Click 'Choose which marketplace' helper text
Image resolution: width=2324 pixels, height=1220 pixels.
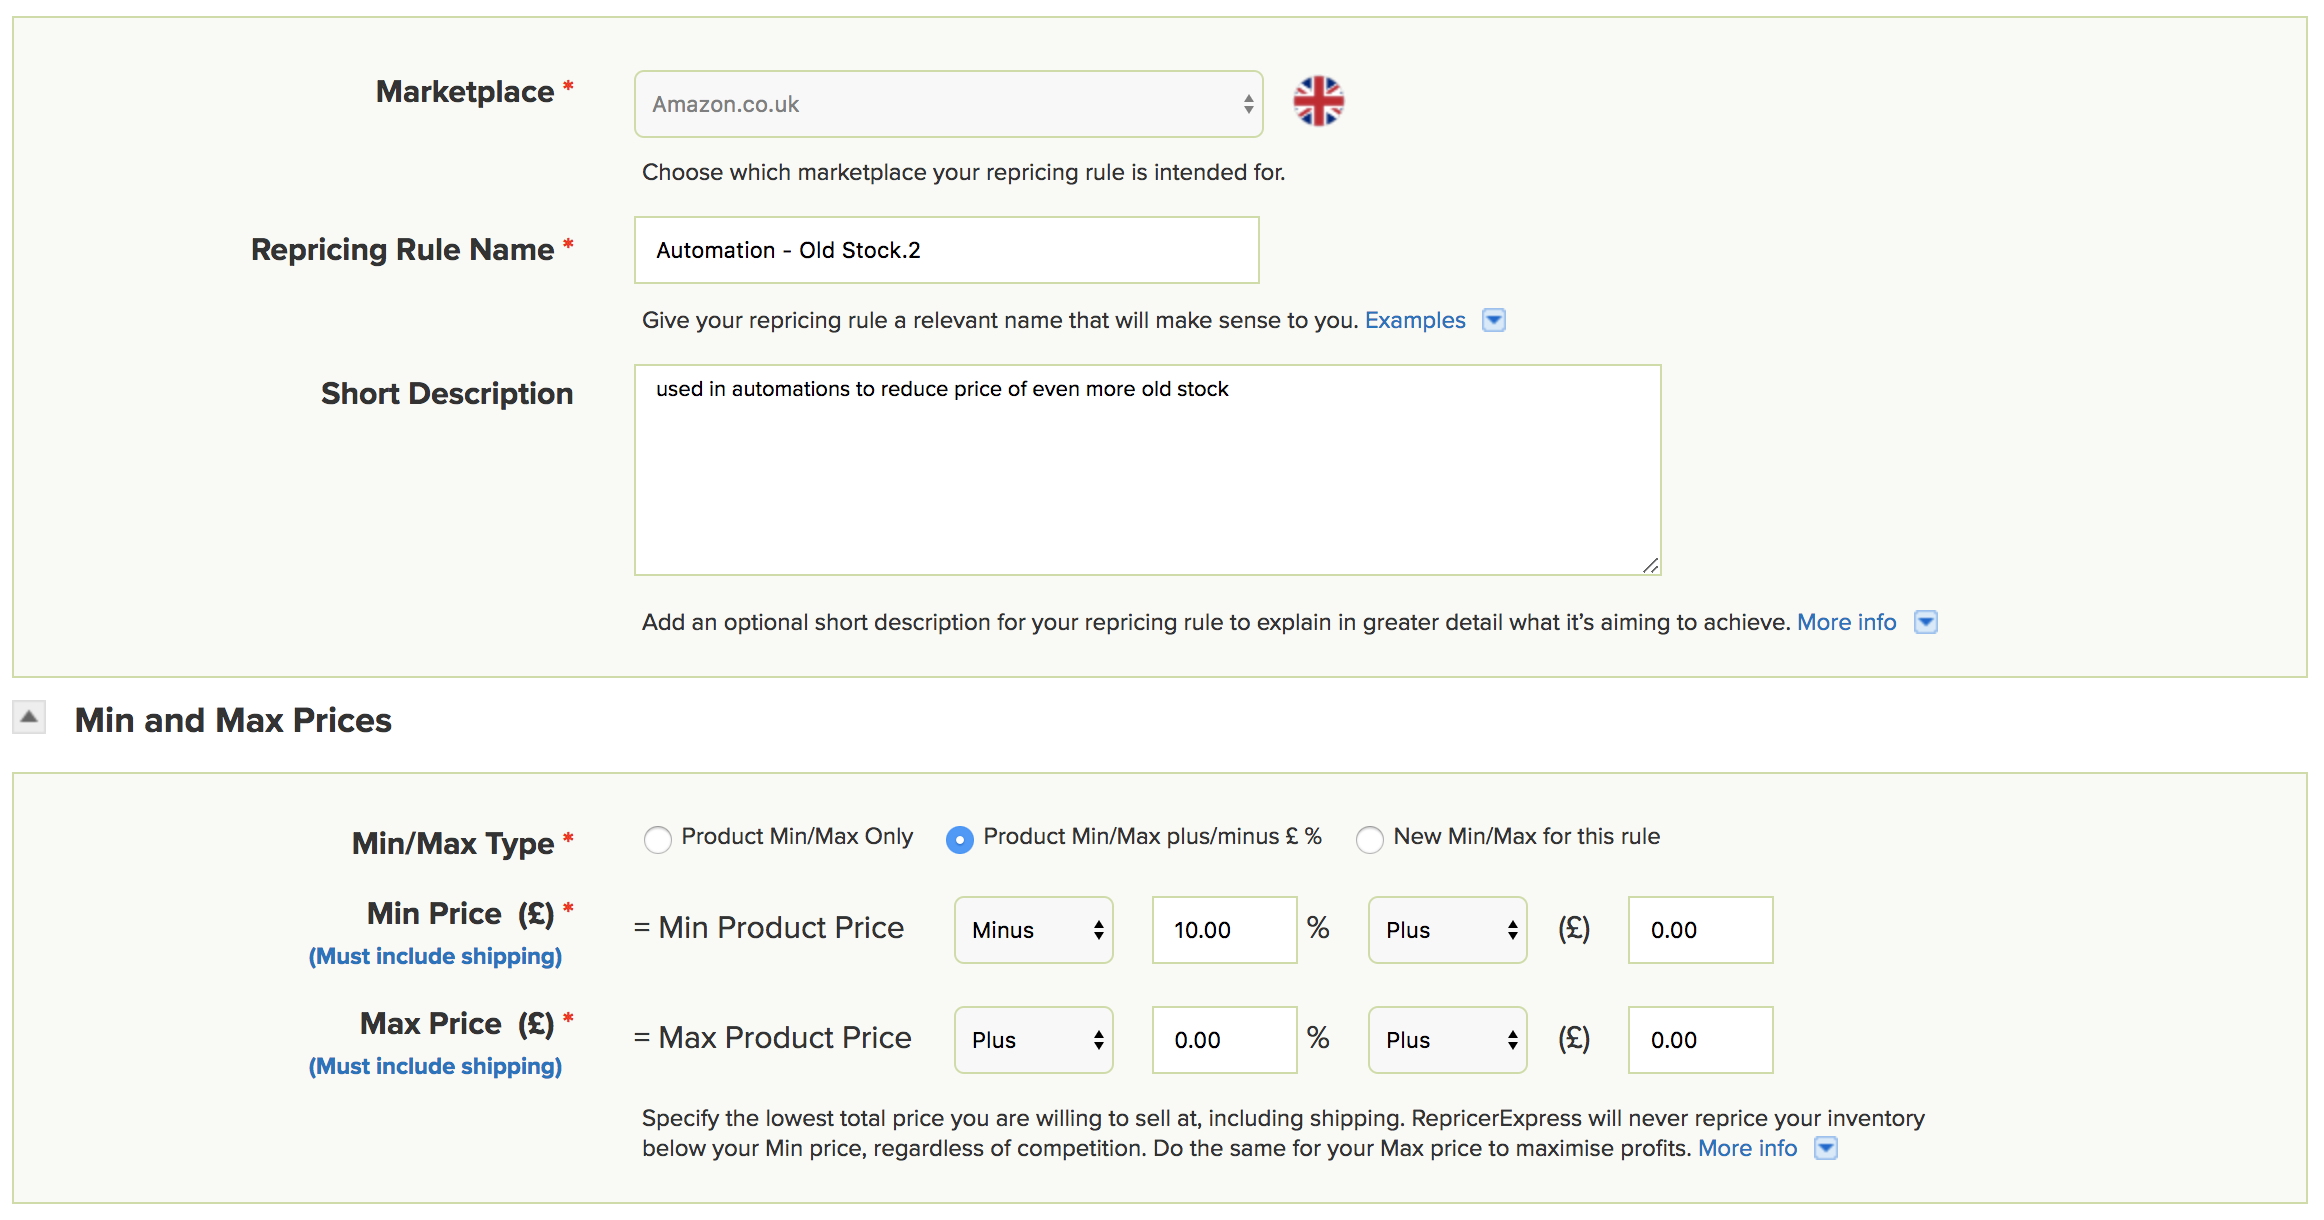tap(963, 172)
